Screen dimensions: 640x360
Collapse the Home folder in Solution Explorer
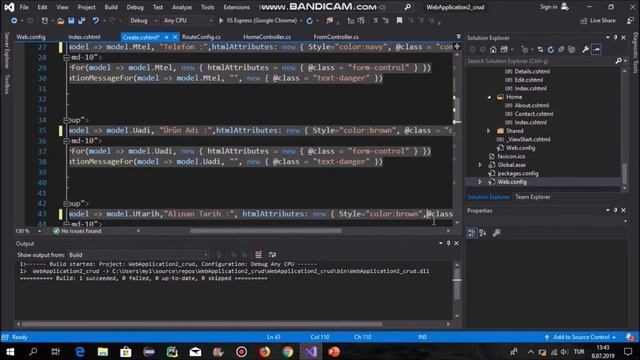[x=489, y=97]
